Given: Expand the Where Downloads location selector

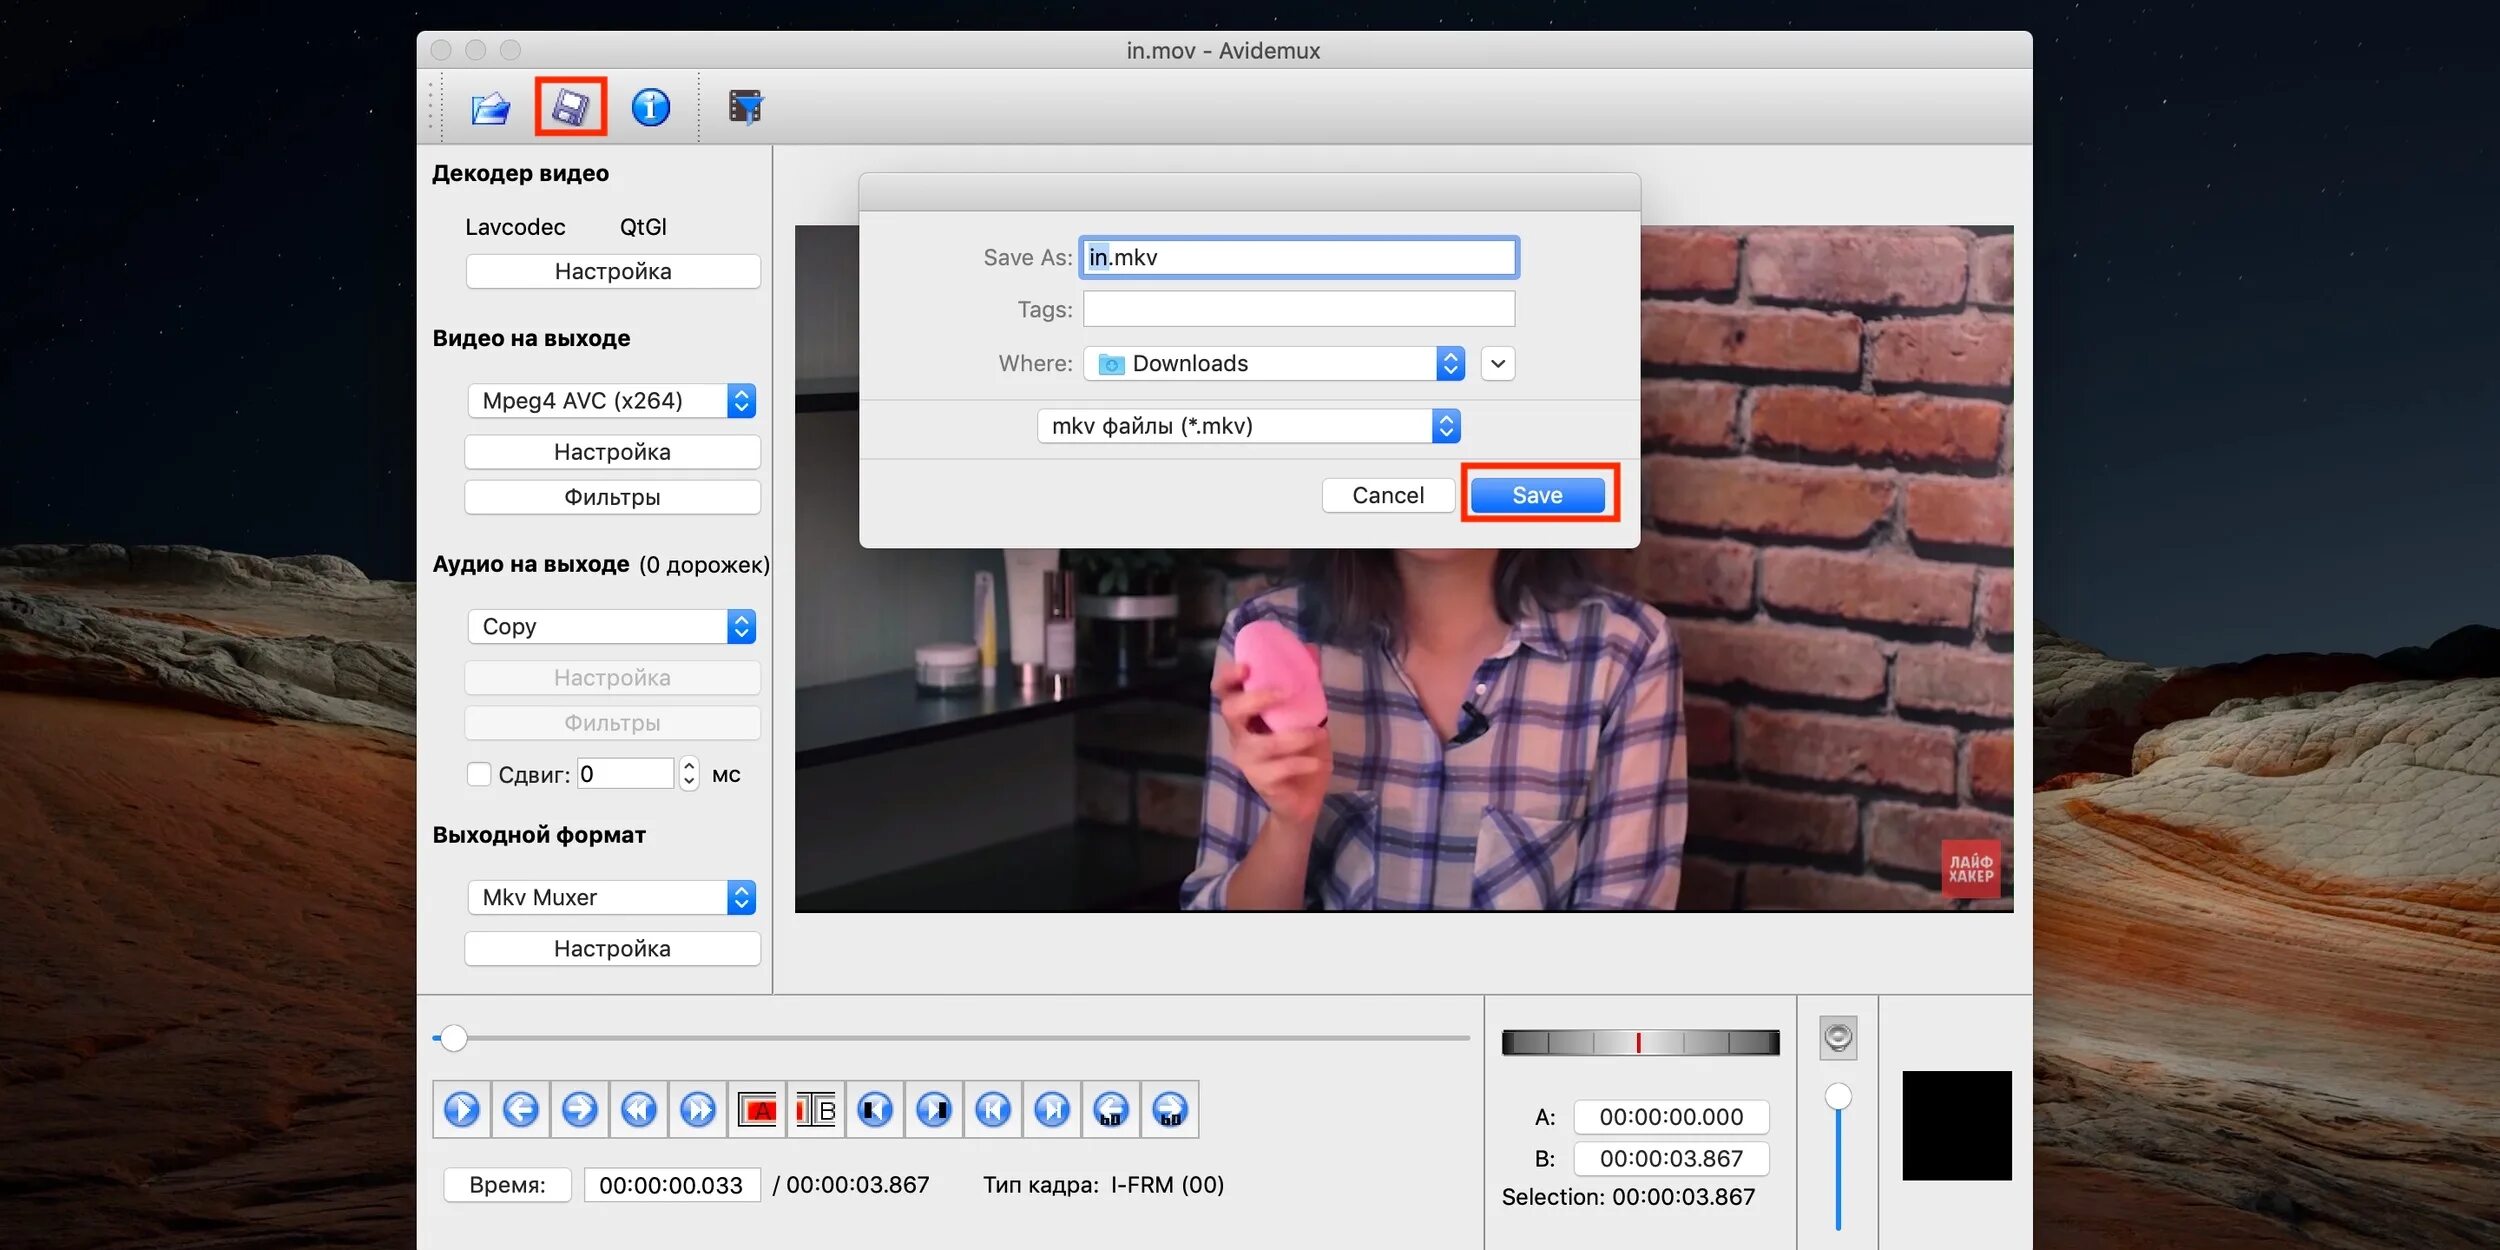Looking at the screenshot, I should pos(1494,362).
